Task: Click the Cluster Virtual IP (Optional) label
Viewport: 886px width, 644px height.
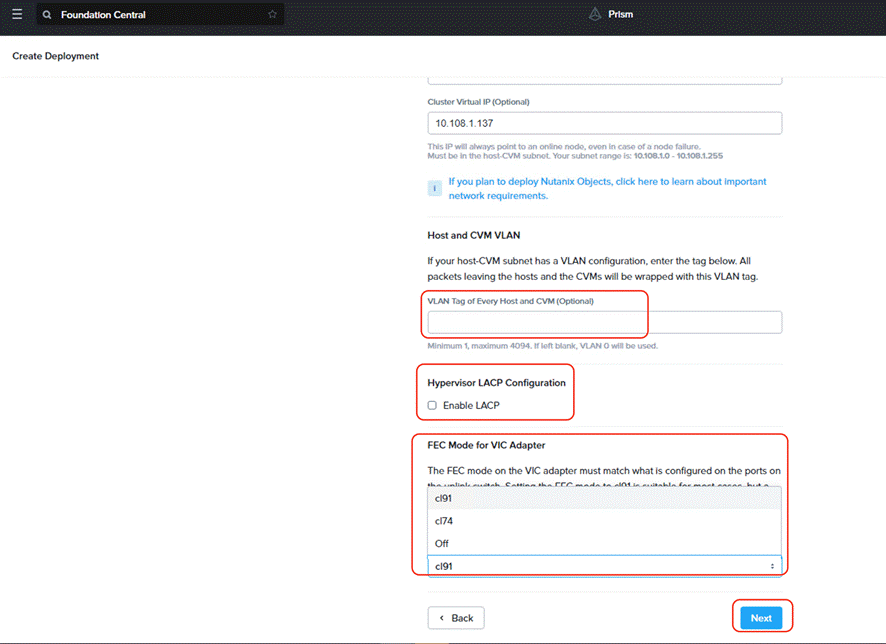Action: click(x=478, y=102)
